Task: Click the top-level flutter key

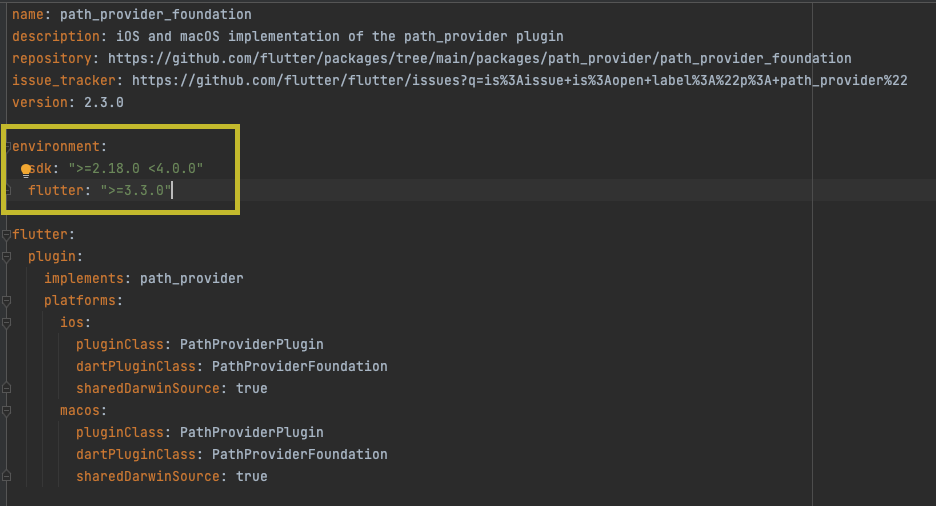Action: [x=39, y=235]
